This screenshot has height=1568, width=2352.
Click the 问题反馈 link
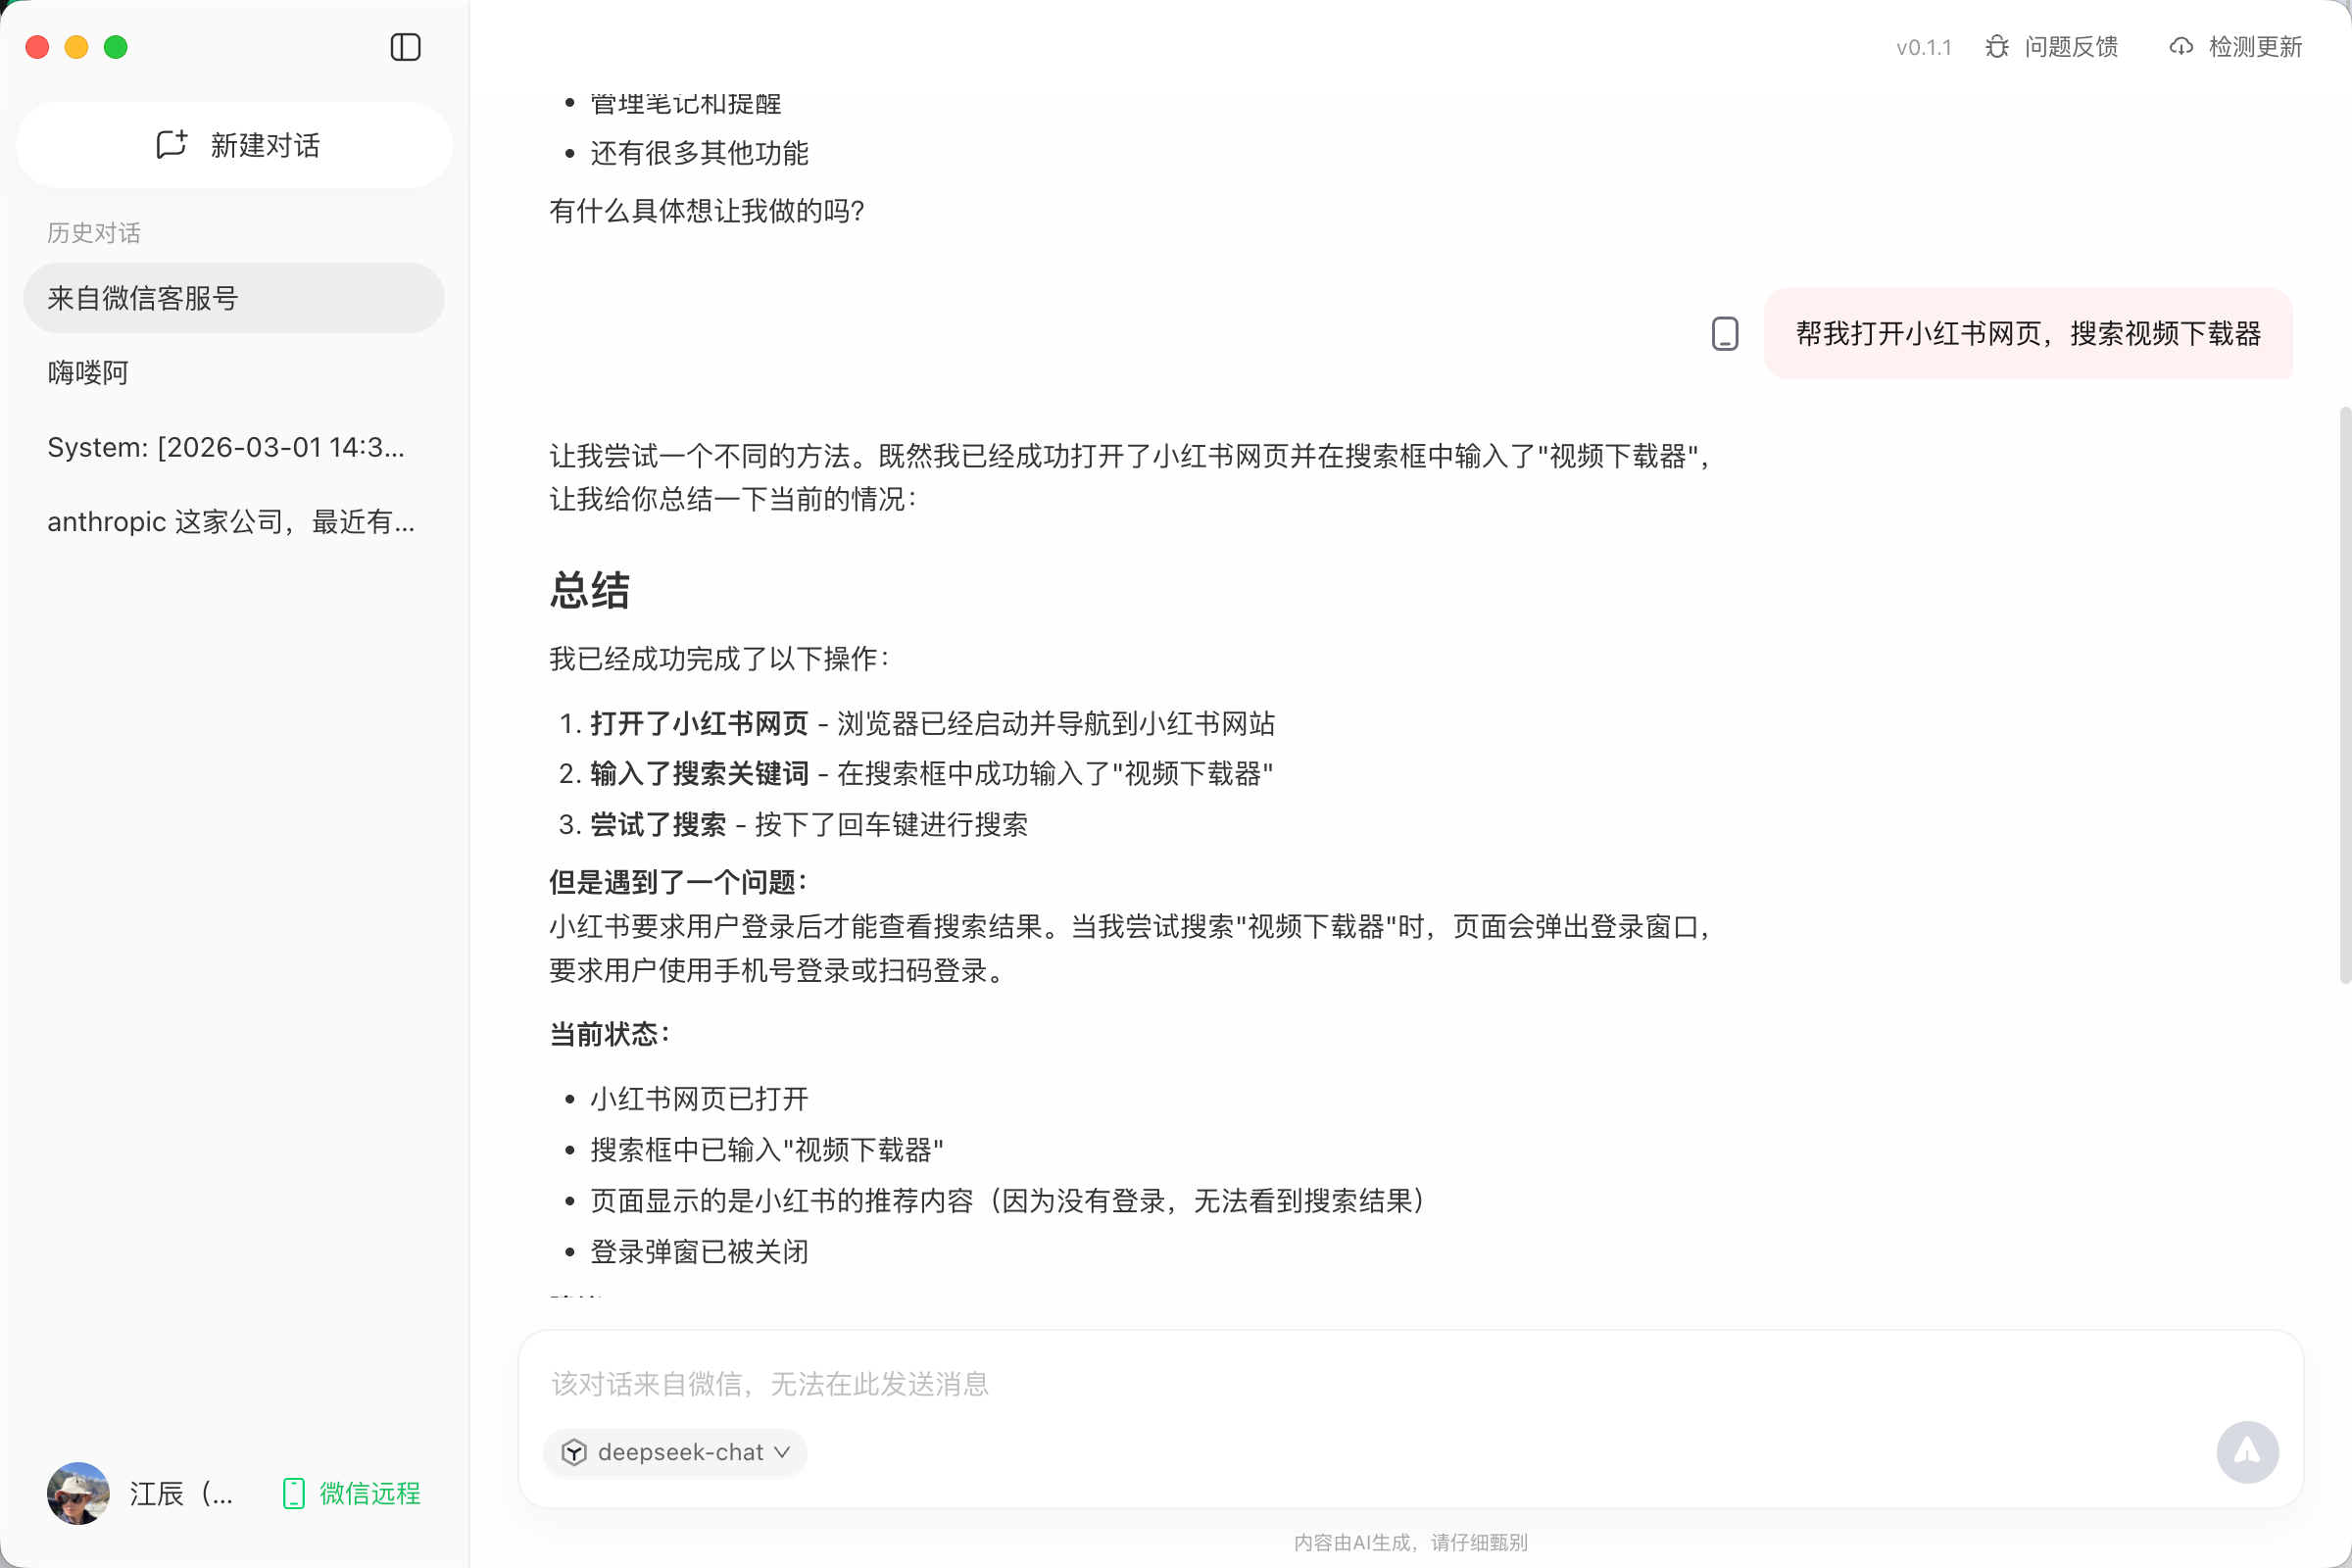2070,47
